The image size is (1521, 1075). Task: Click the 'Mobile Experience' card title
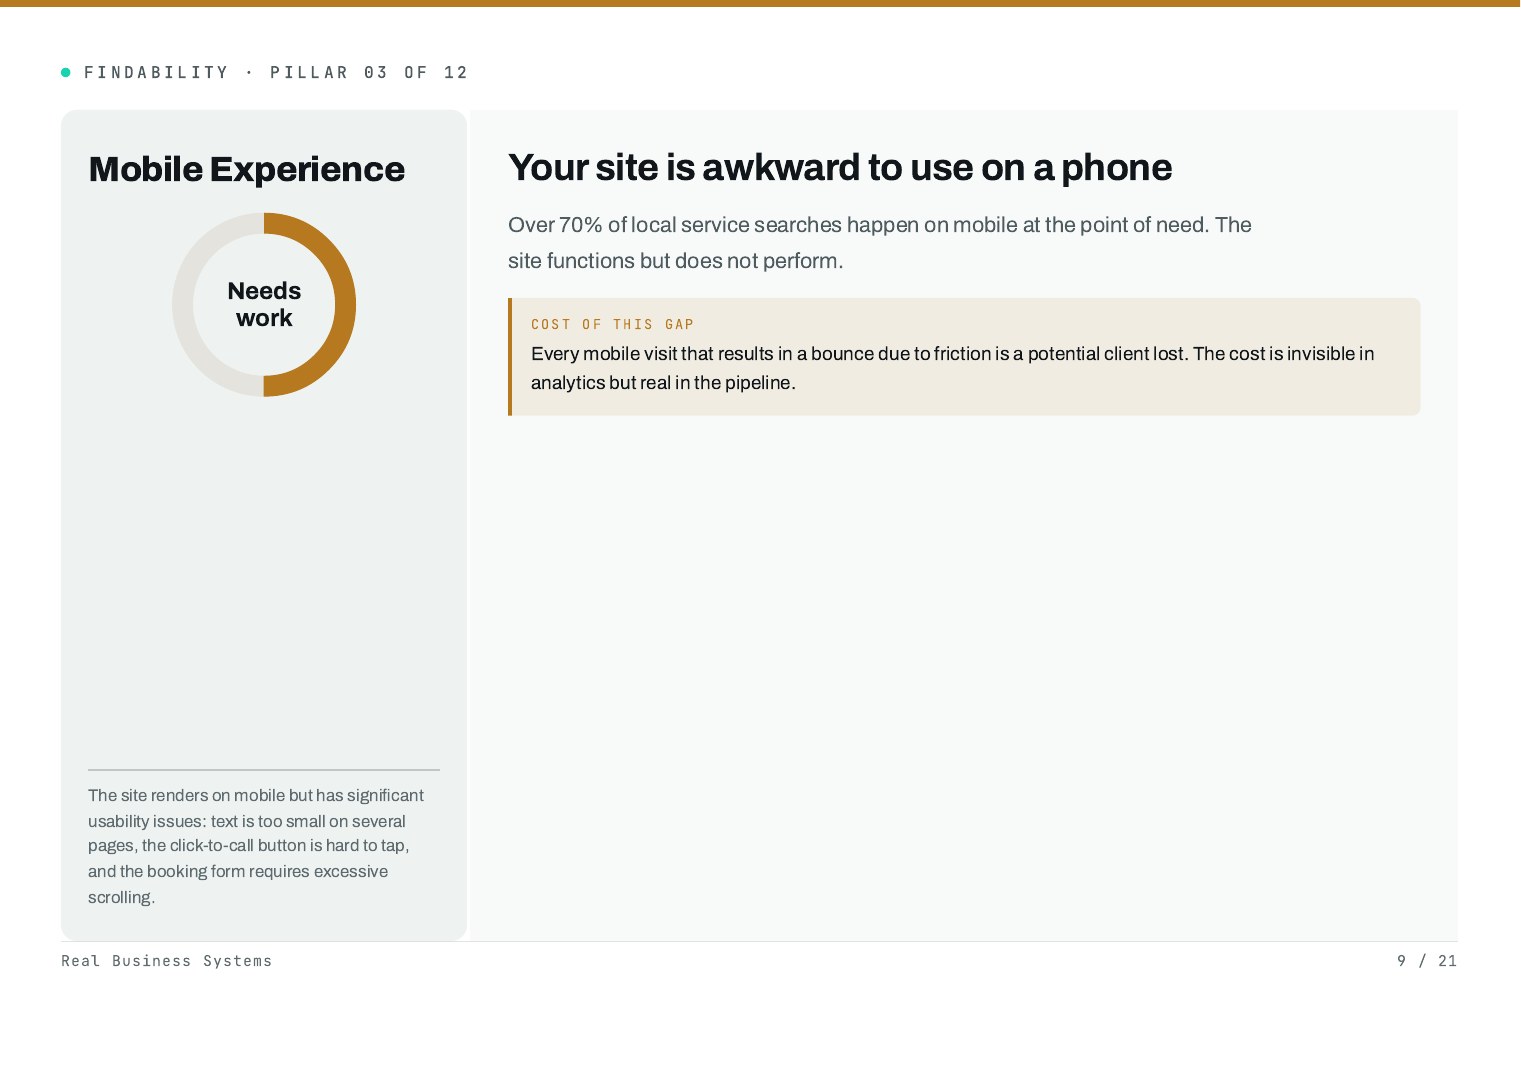point(247,169)
